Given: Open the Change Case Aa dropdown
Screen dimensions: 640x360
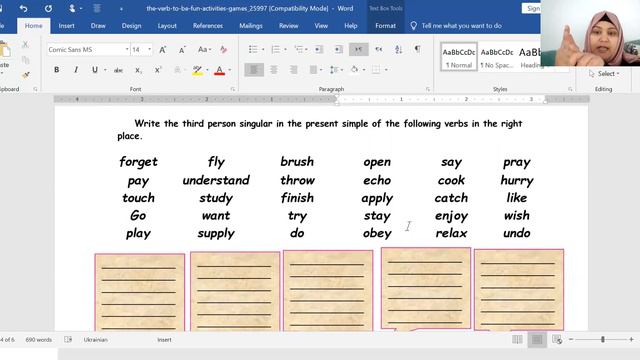Looking at the screenshot, I should tap(204, 50).
